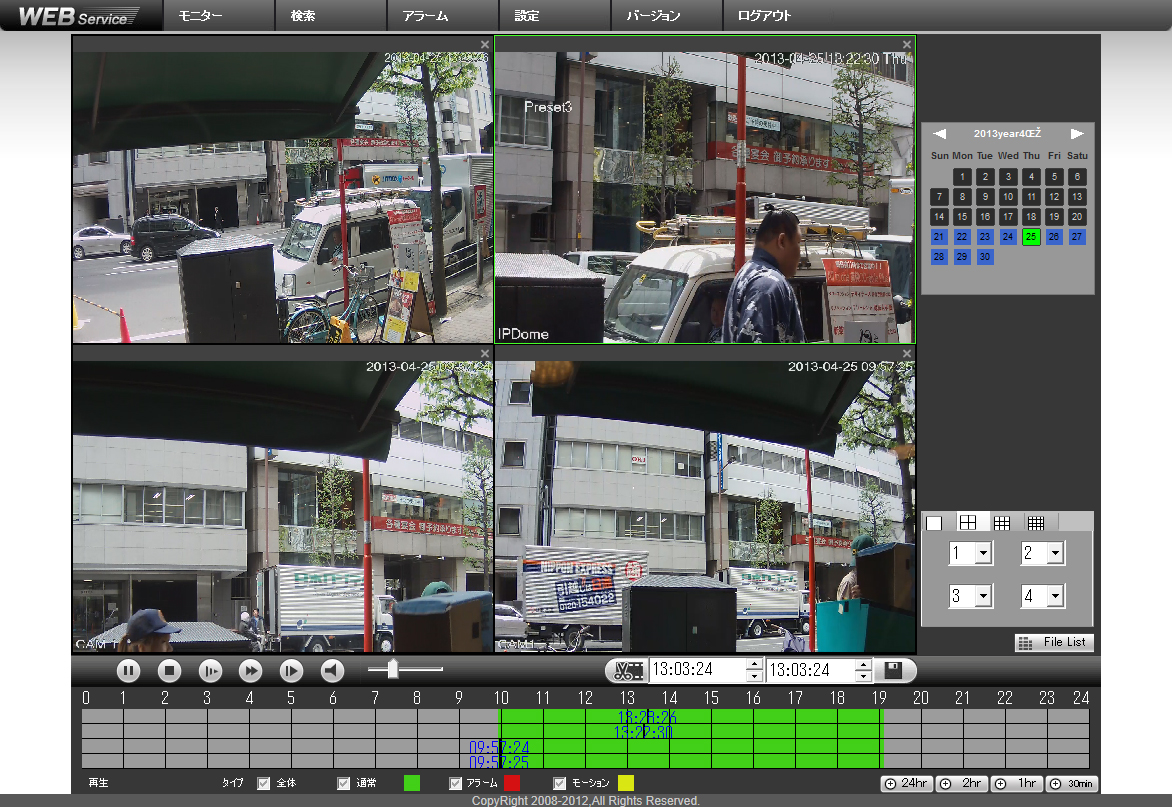Save clip using the floppy disk icon

click(x=894, y=671)
